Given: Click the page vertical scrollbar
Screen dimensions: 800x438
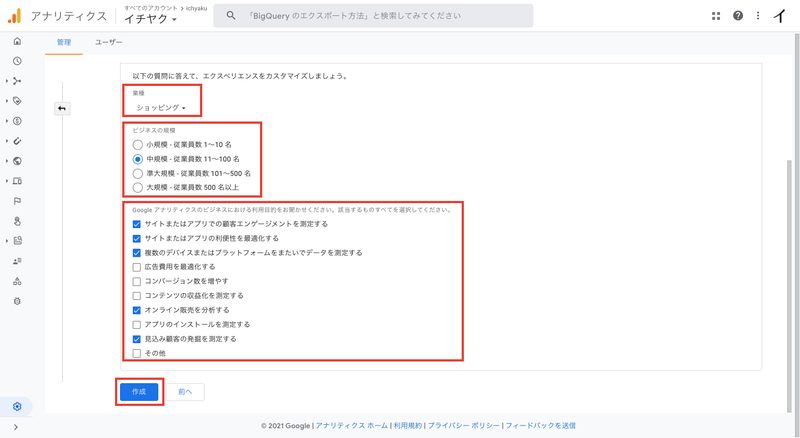Looking at the screenshot, I should pos(790,286).
